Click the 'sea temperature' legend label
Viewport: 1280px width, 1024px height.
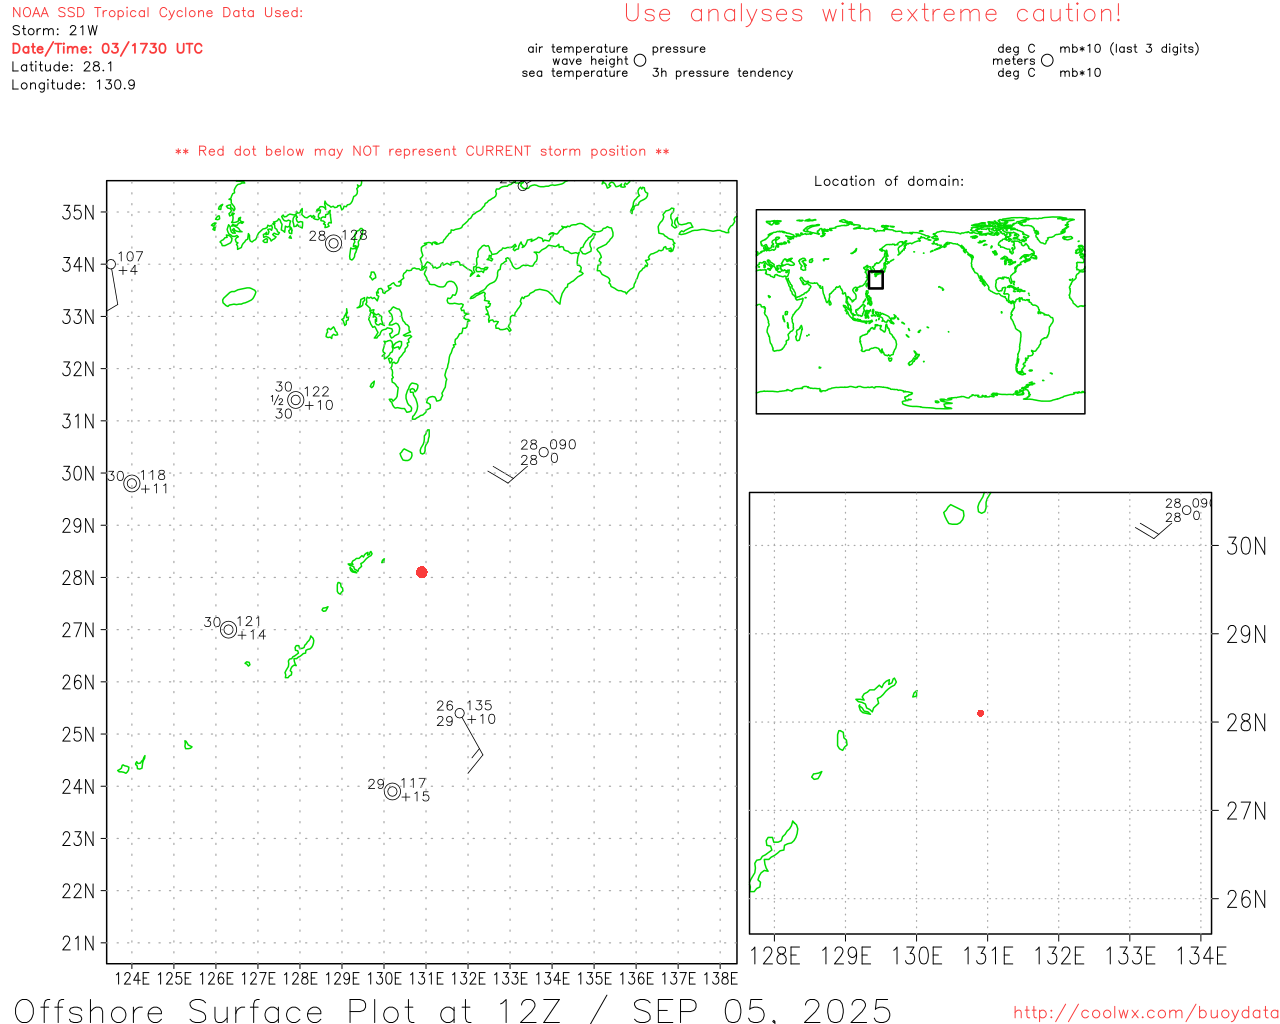[575, 73]
